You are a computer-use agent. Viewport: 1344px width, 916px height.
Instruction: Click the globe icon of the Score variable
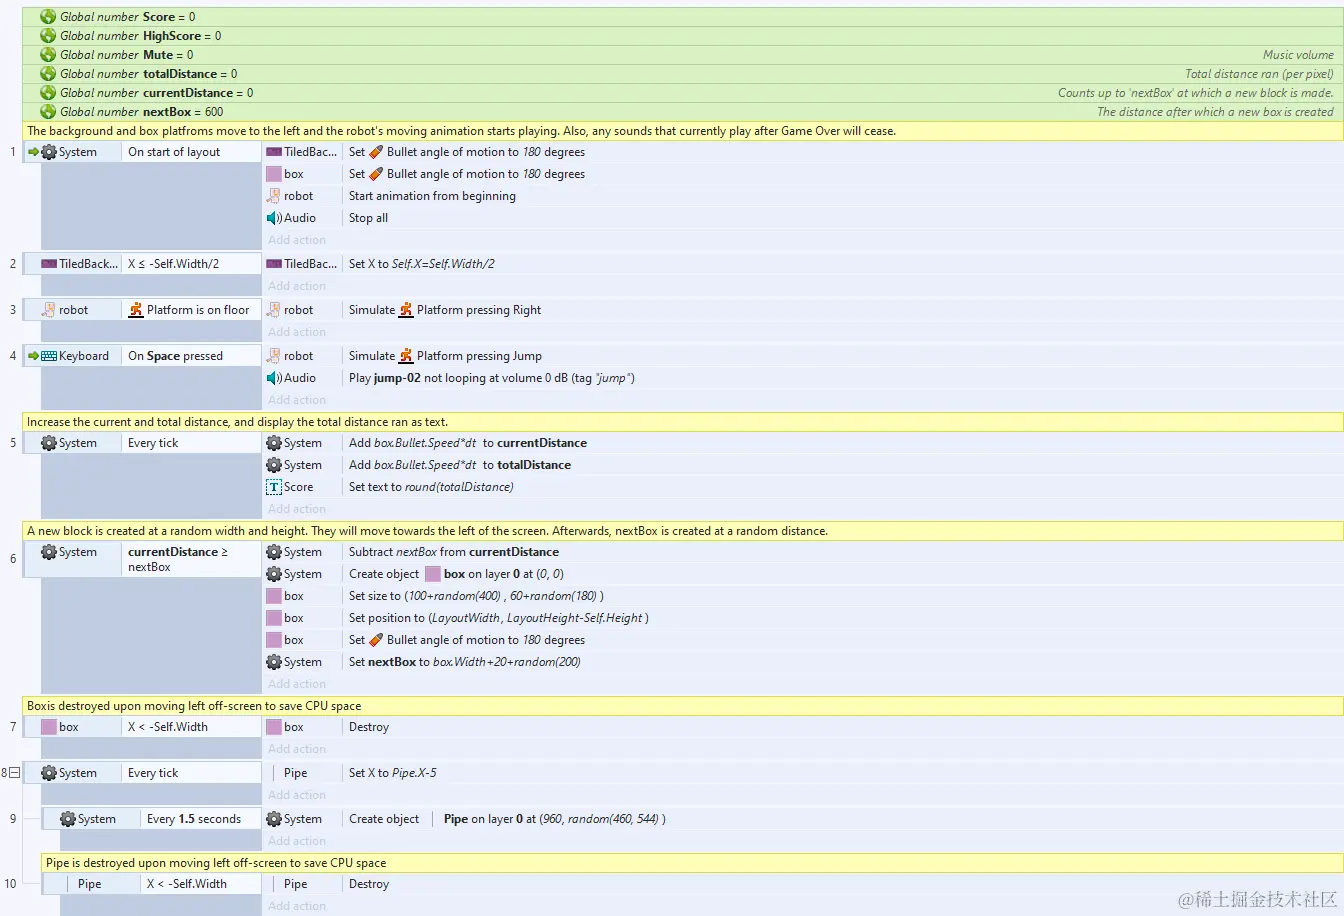click(x=48, y=17)
